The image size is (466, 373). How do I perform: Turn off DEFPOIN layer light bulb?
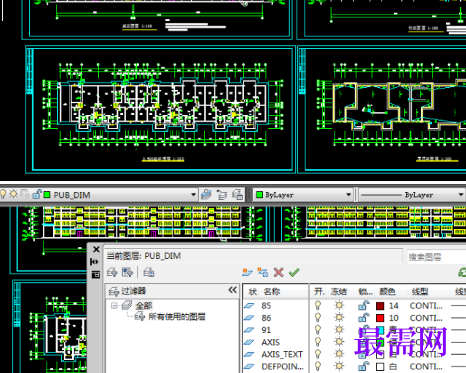tap(318, 366)
